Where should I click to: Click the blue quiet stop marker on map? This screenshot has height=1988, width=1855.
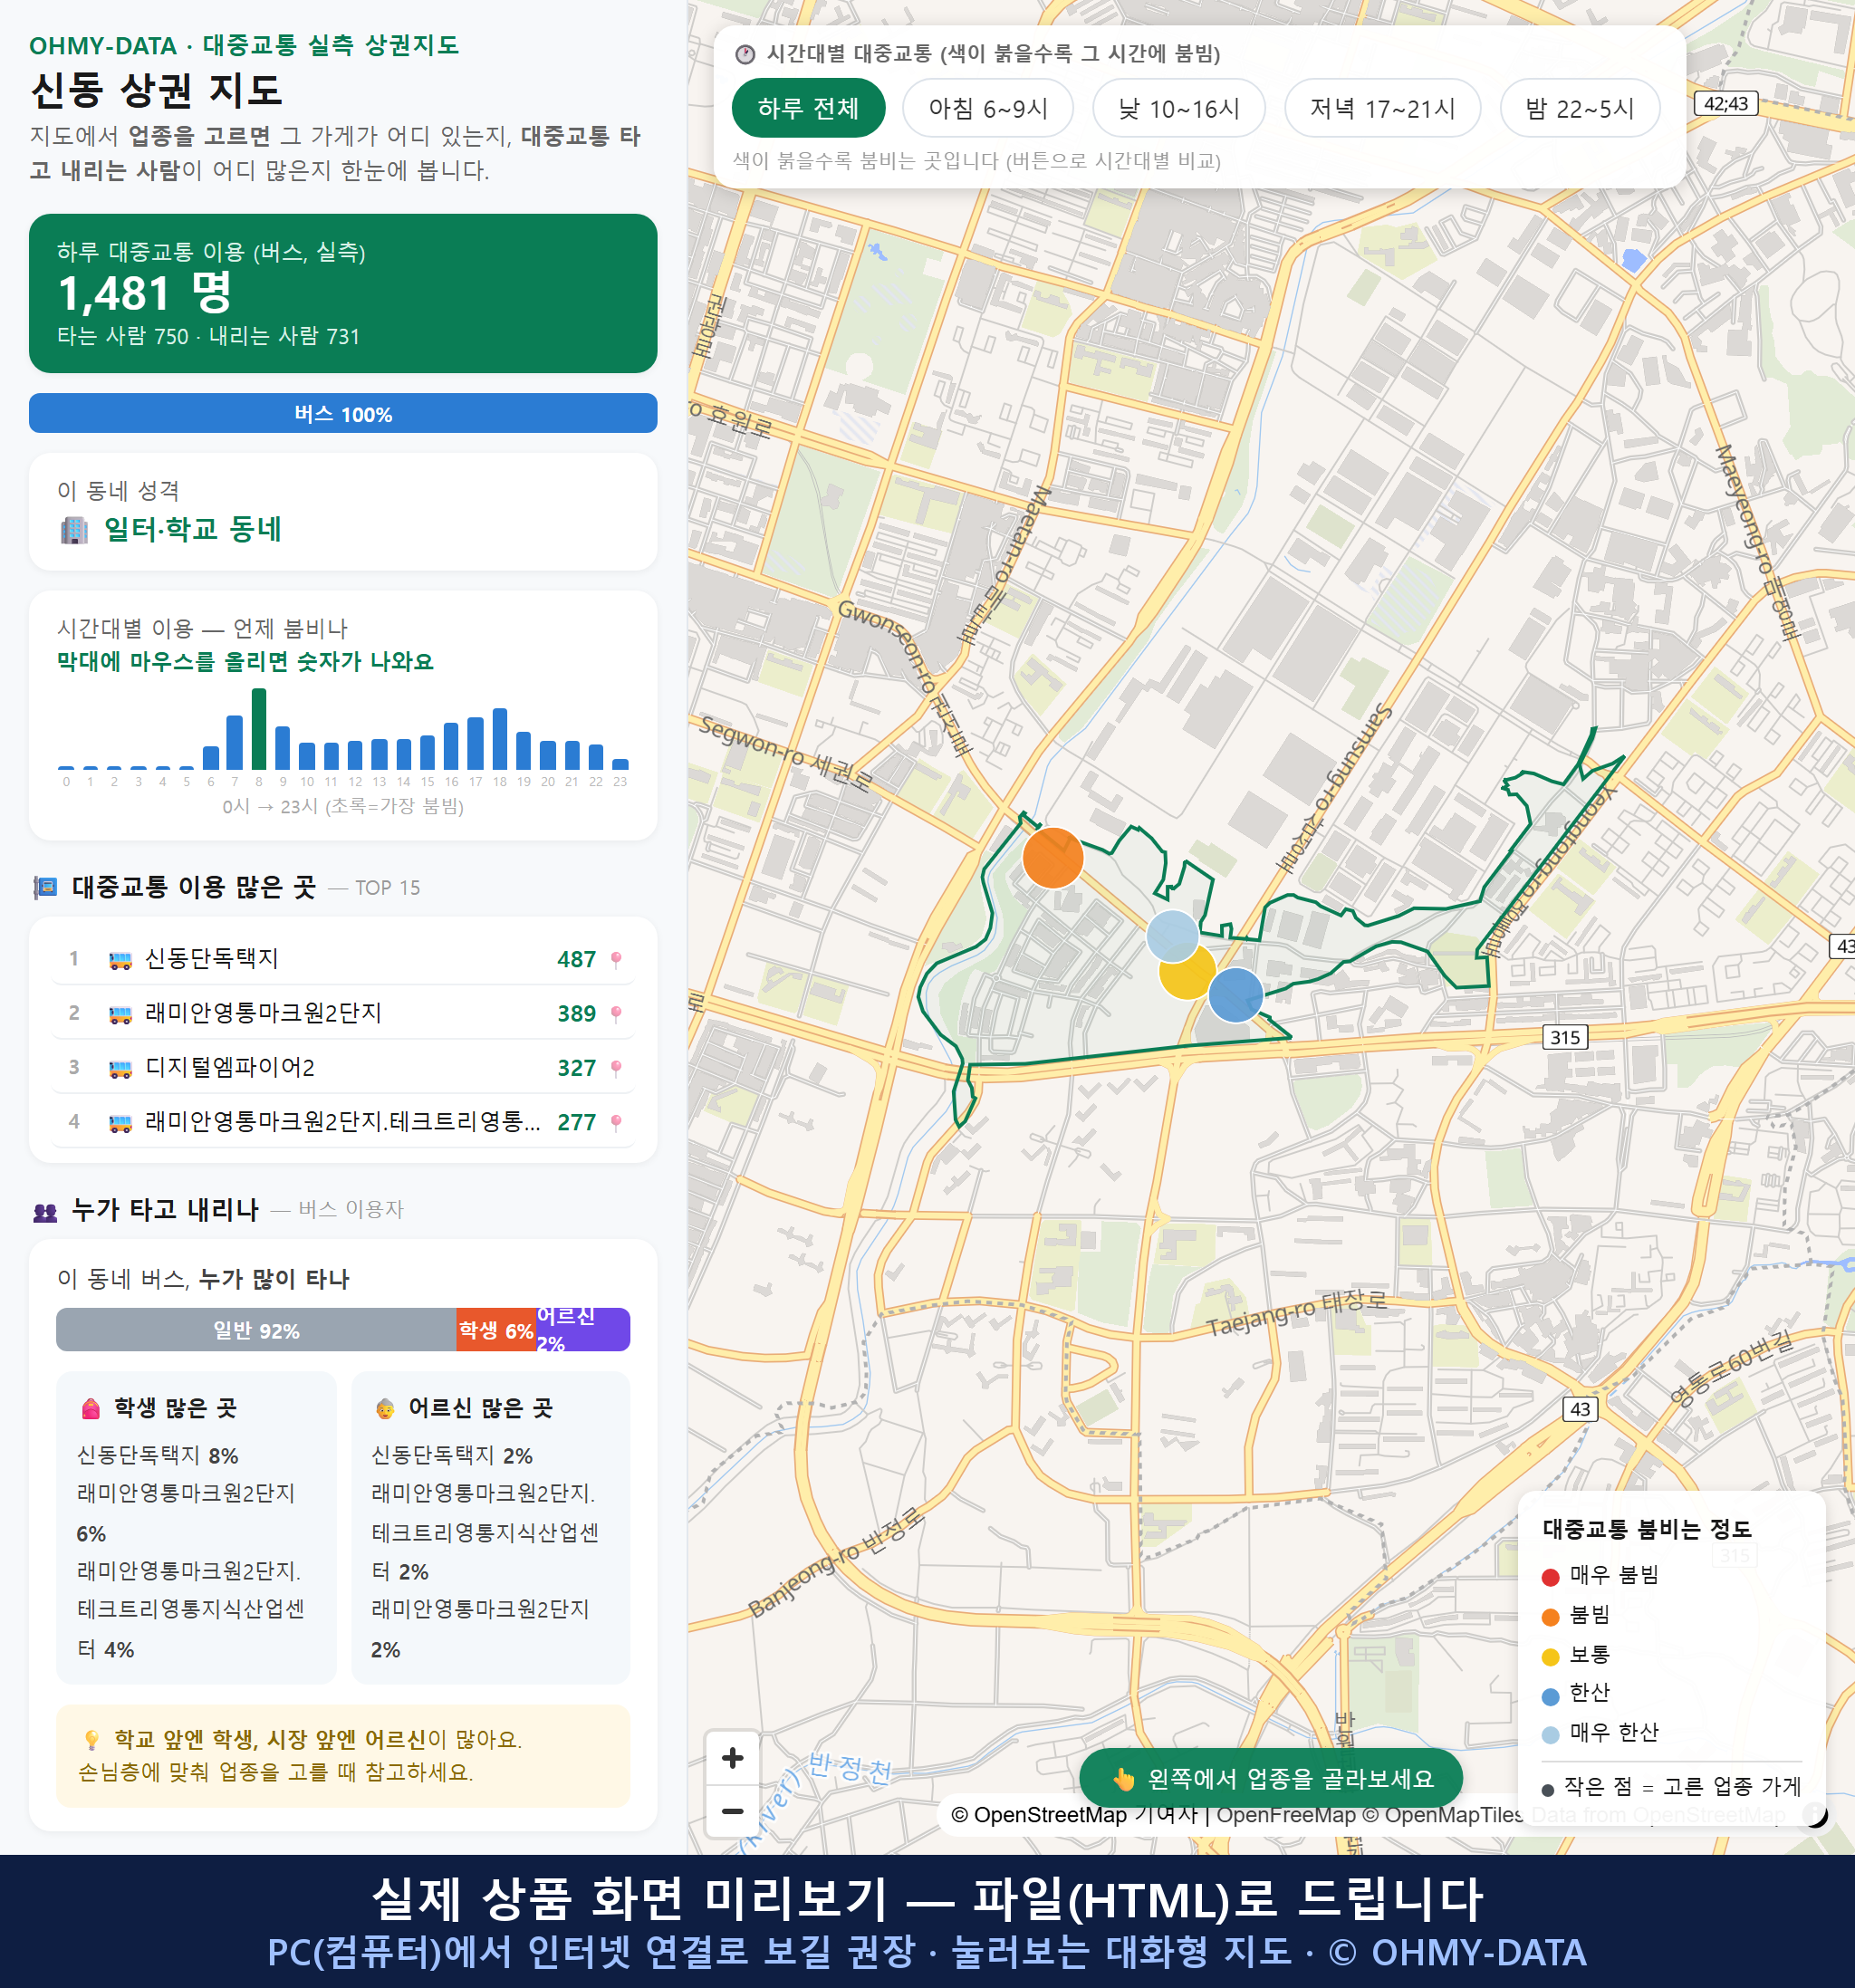1235,995
